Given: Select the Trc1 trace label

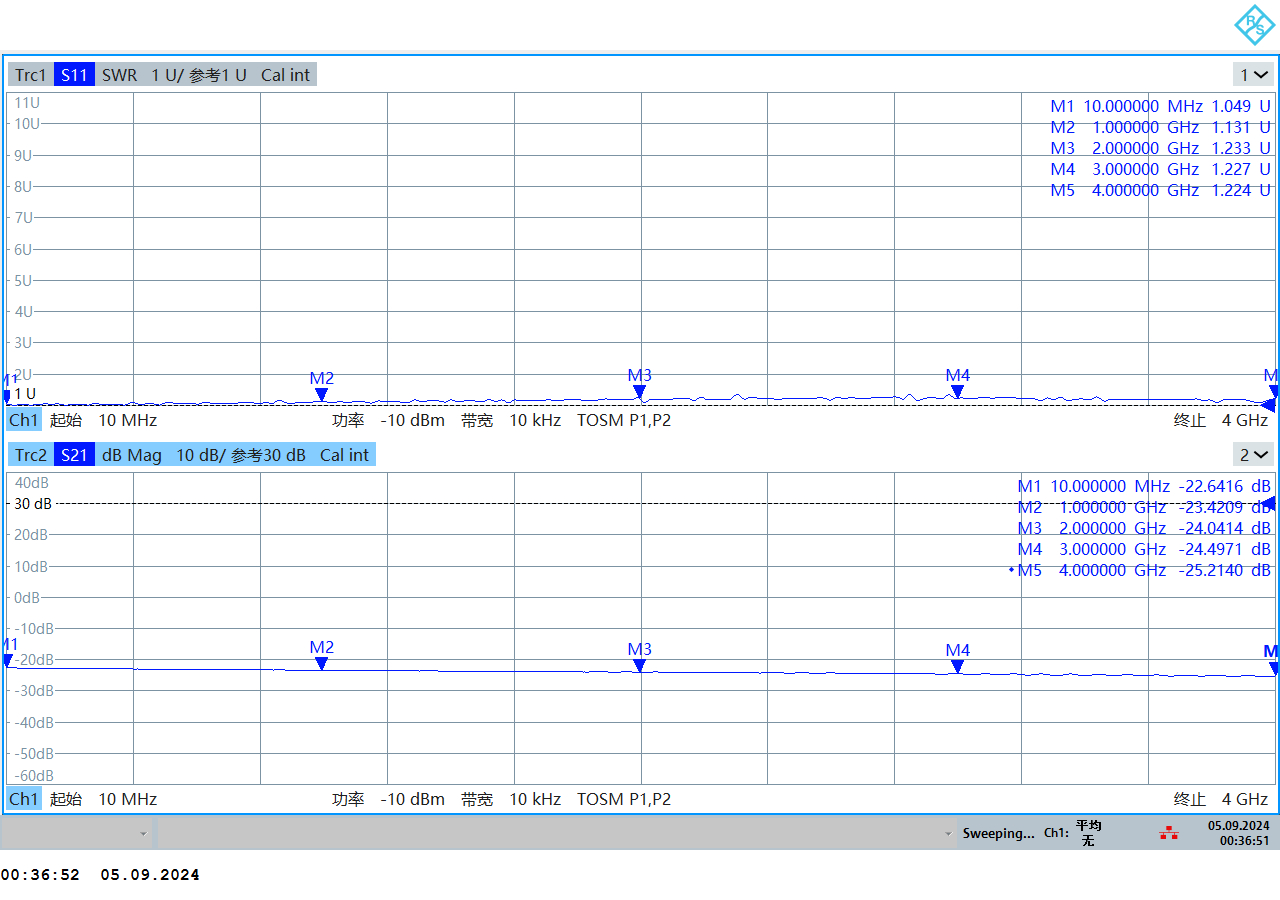Looking at the screenshot, I should pyautogui.click(x=30, y=75).
